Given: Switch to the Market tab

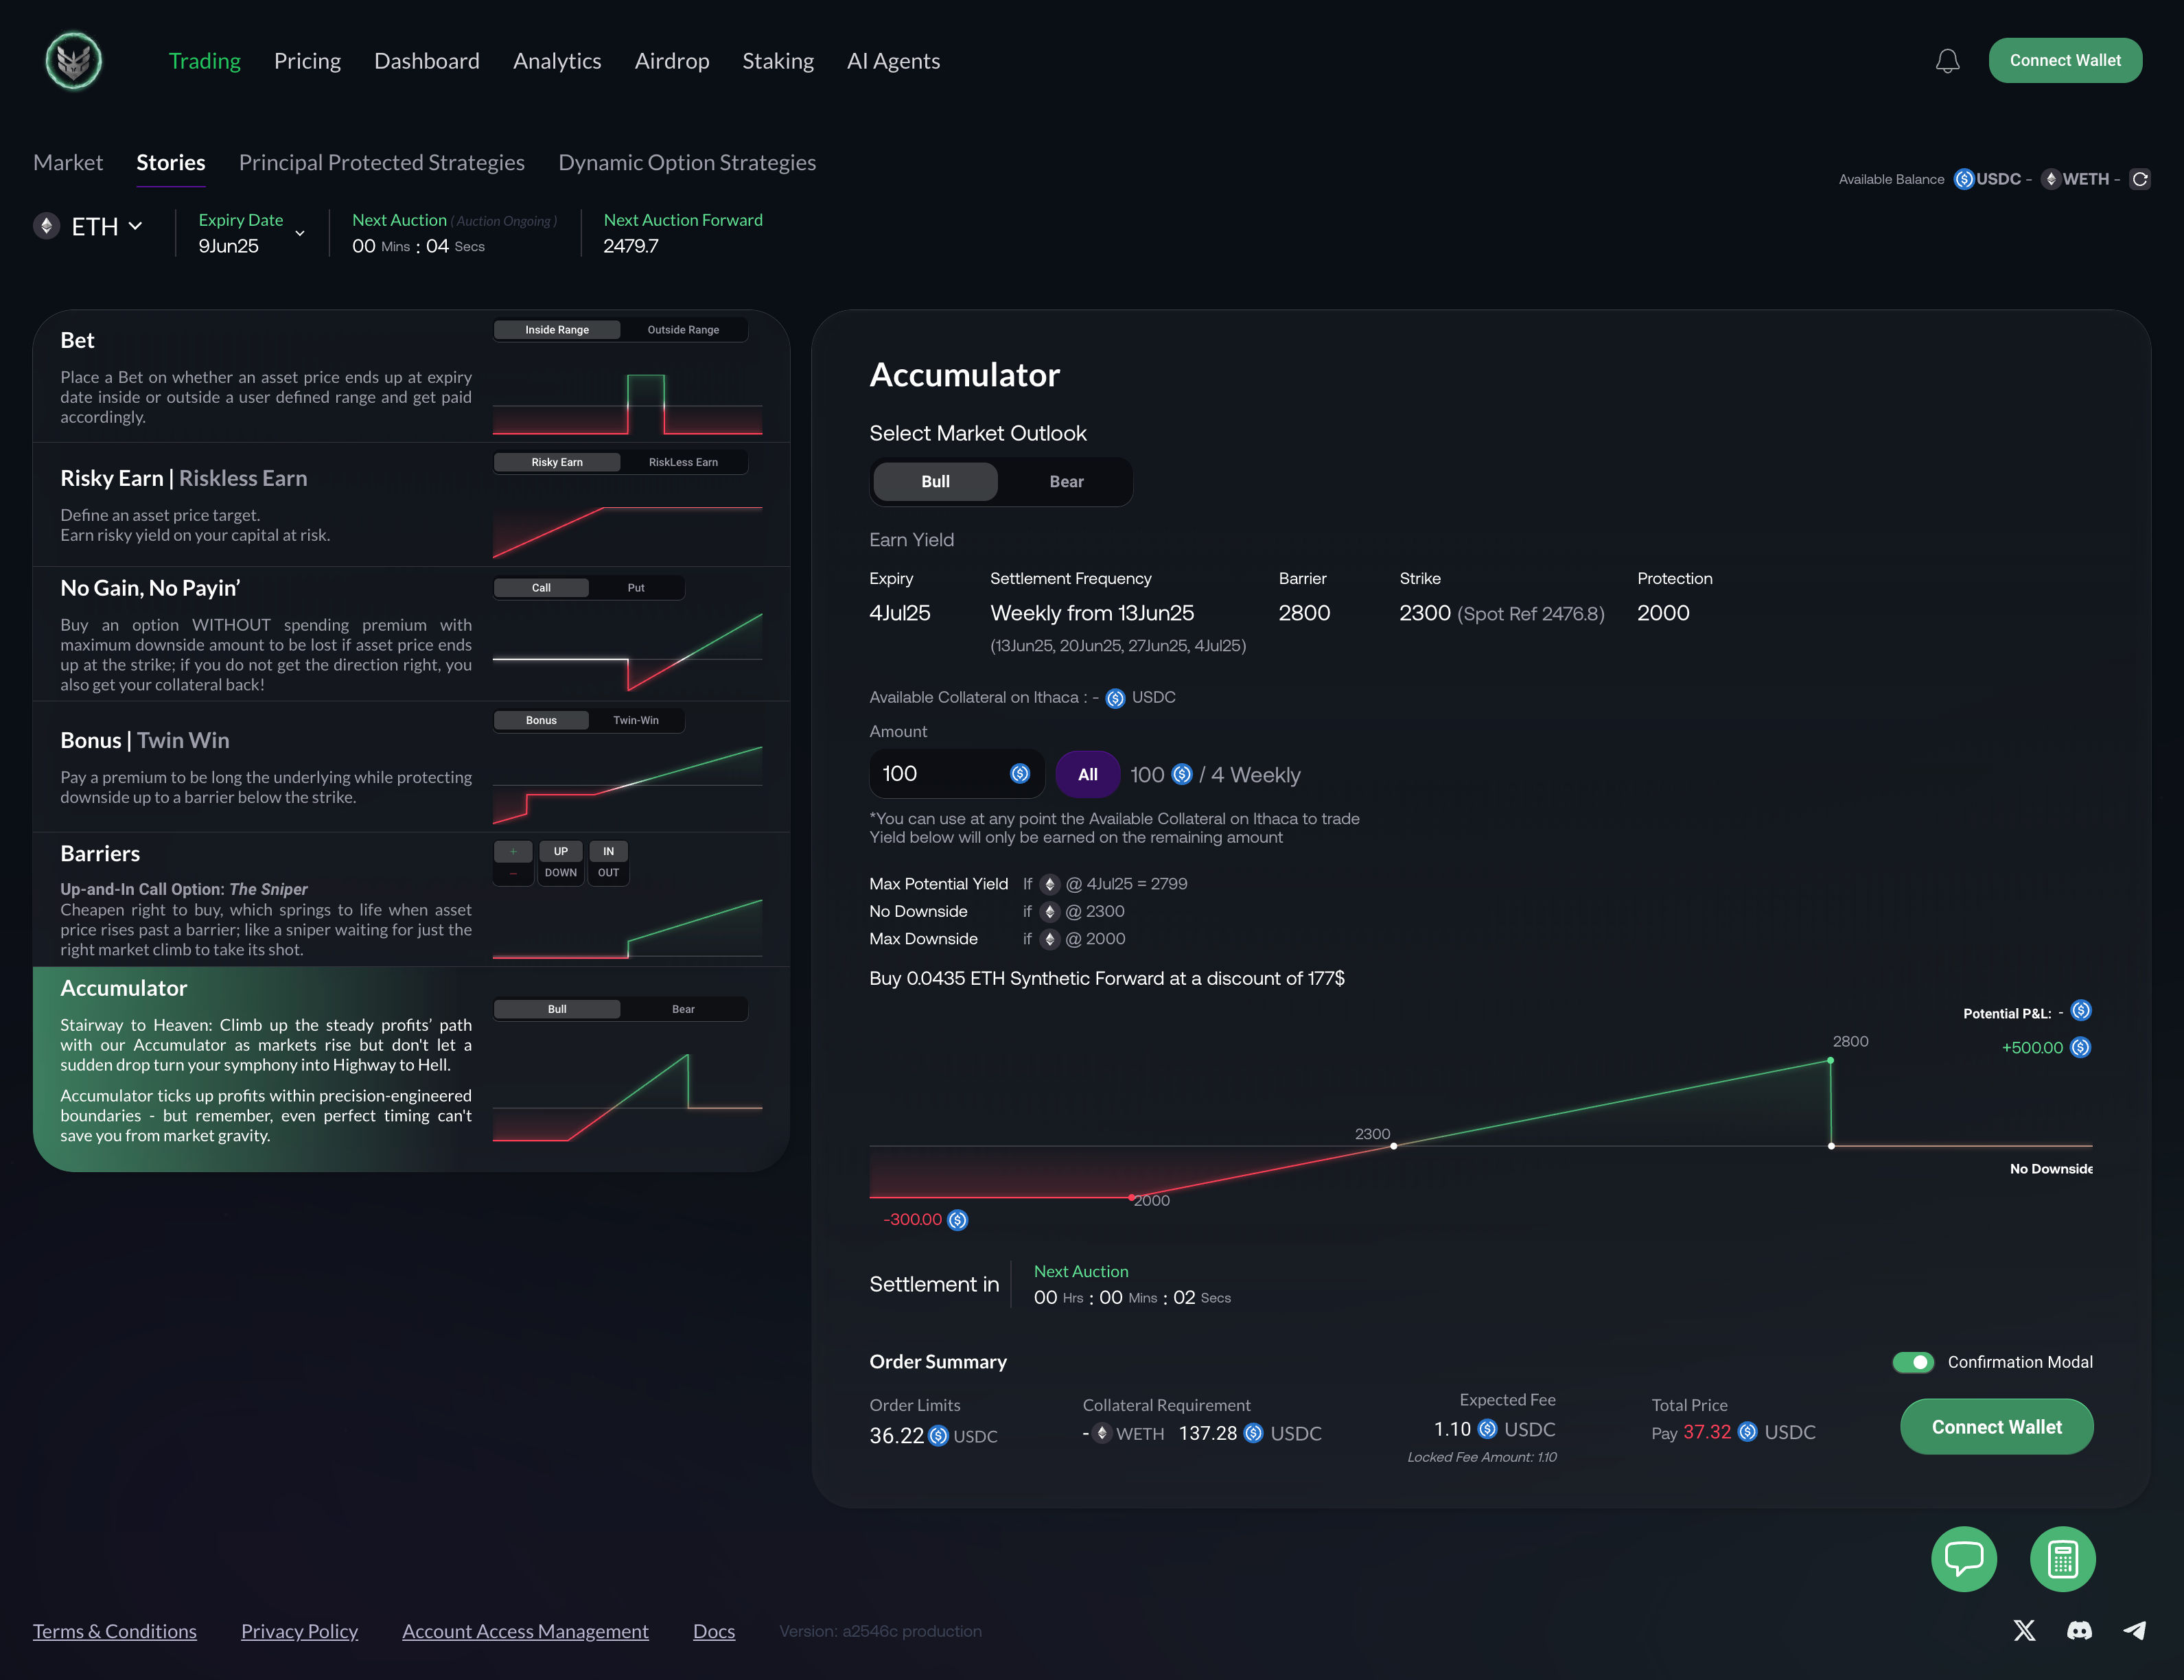Looking at the screenshot, I should (x=68, y=163).
